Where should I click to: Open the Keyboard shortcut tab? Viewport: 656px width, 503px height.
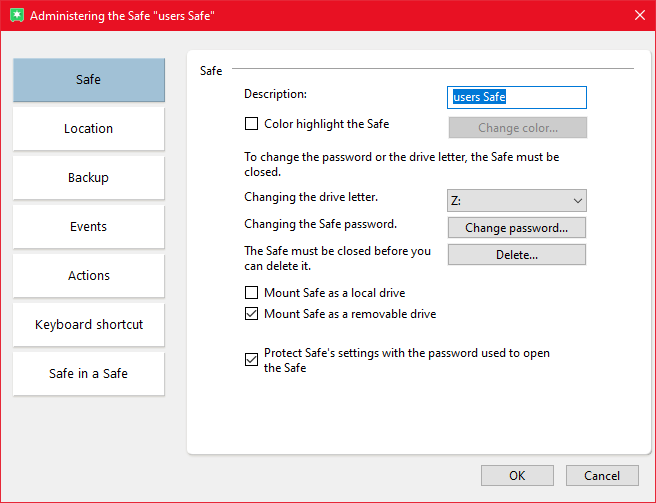coord(88,325)
